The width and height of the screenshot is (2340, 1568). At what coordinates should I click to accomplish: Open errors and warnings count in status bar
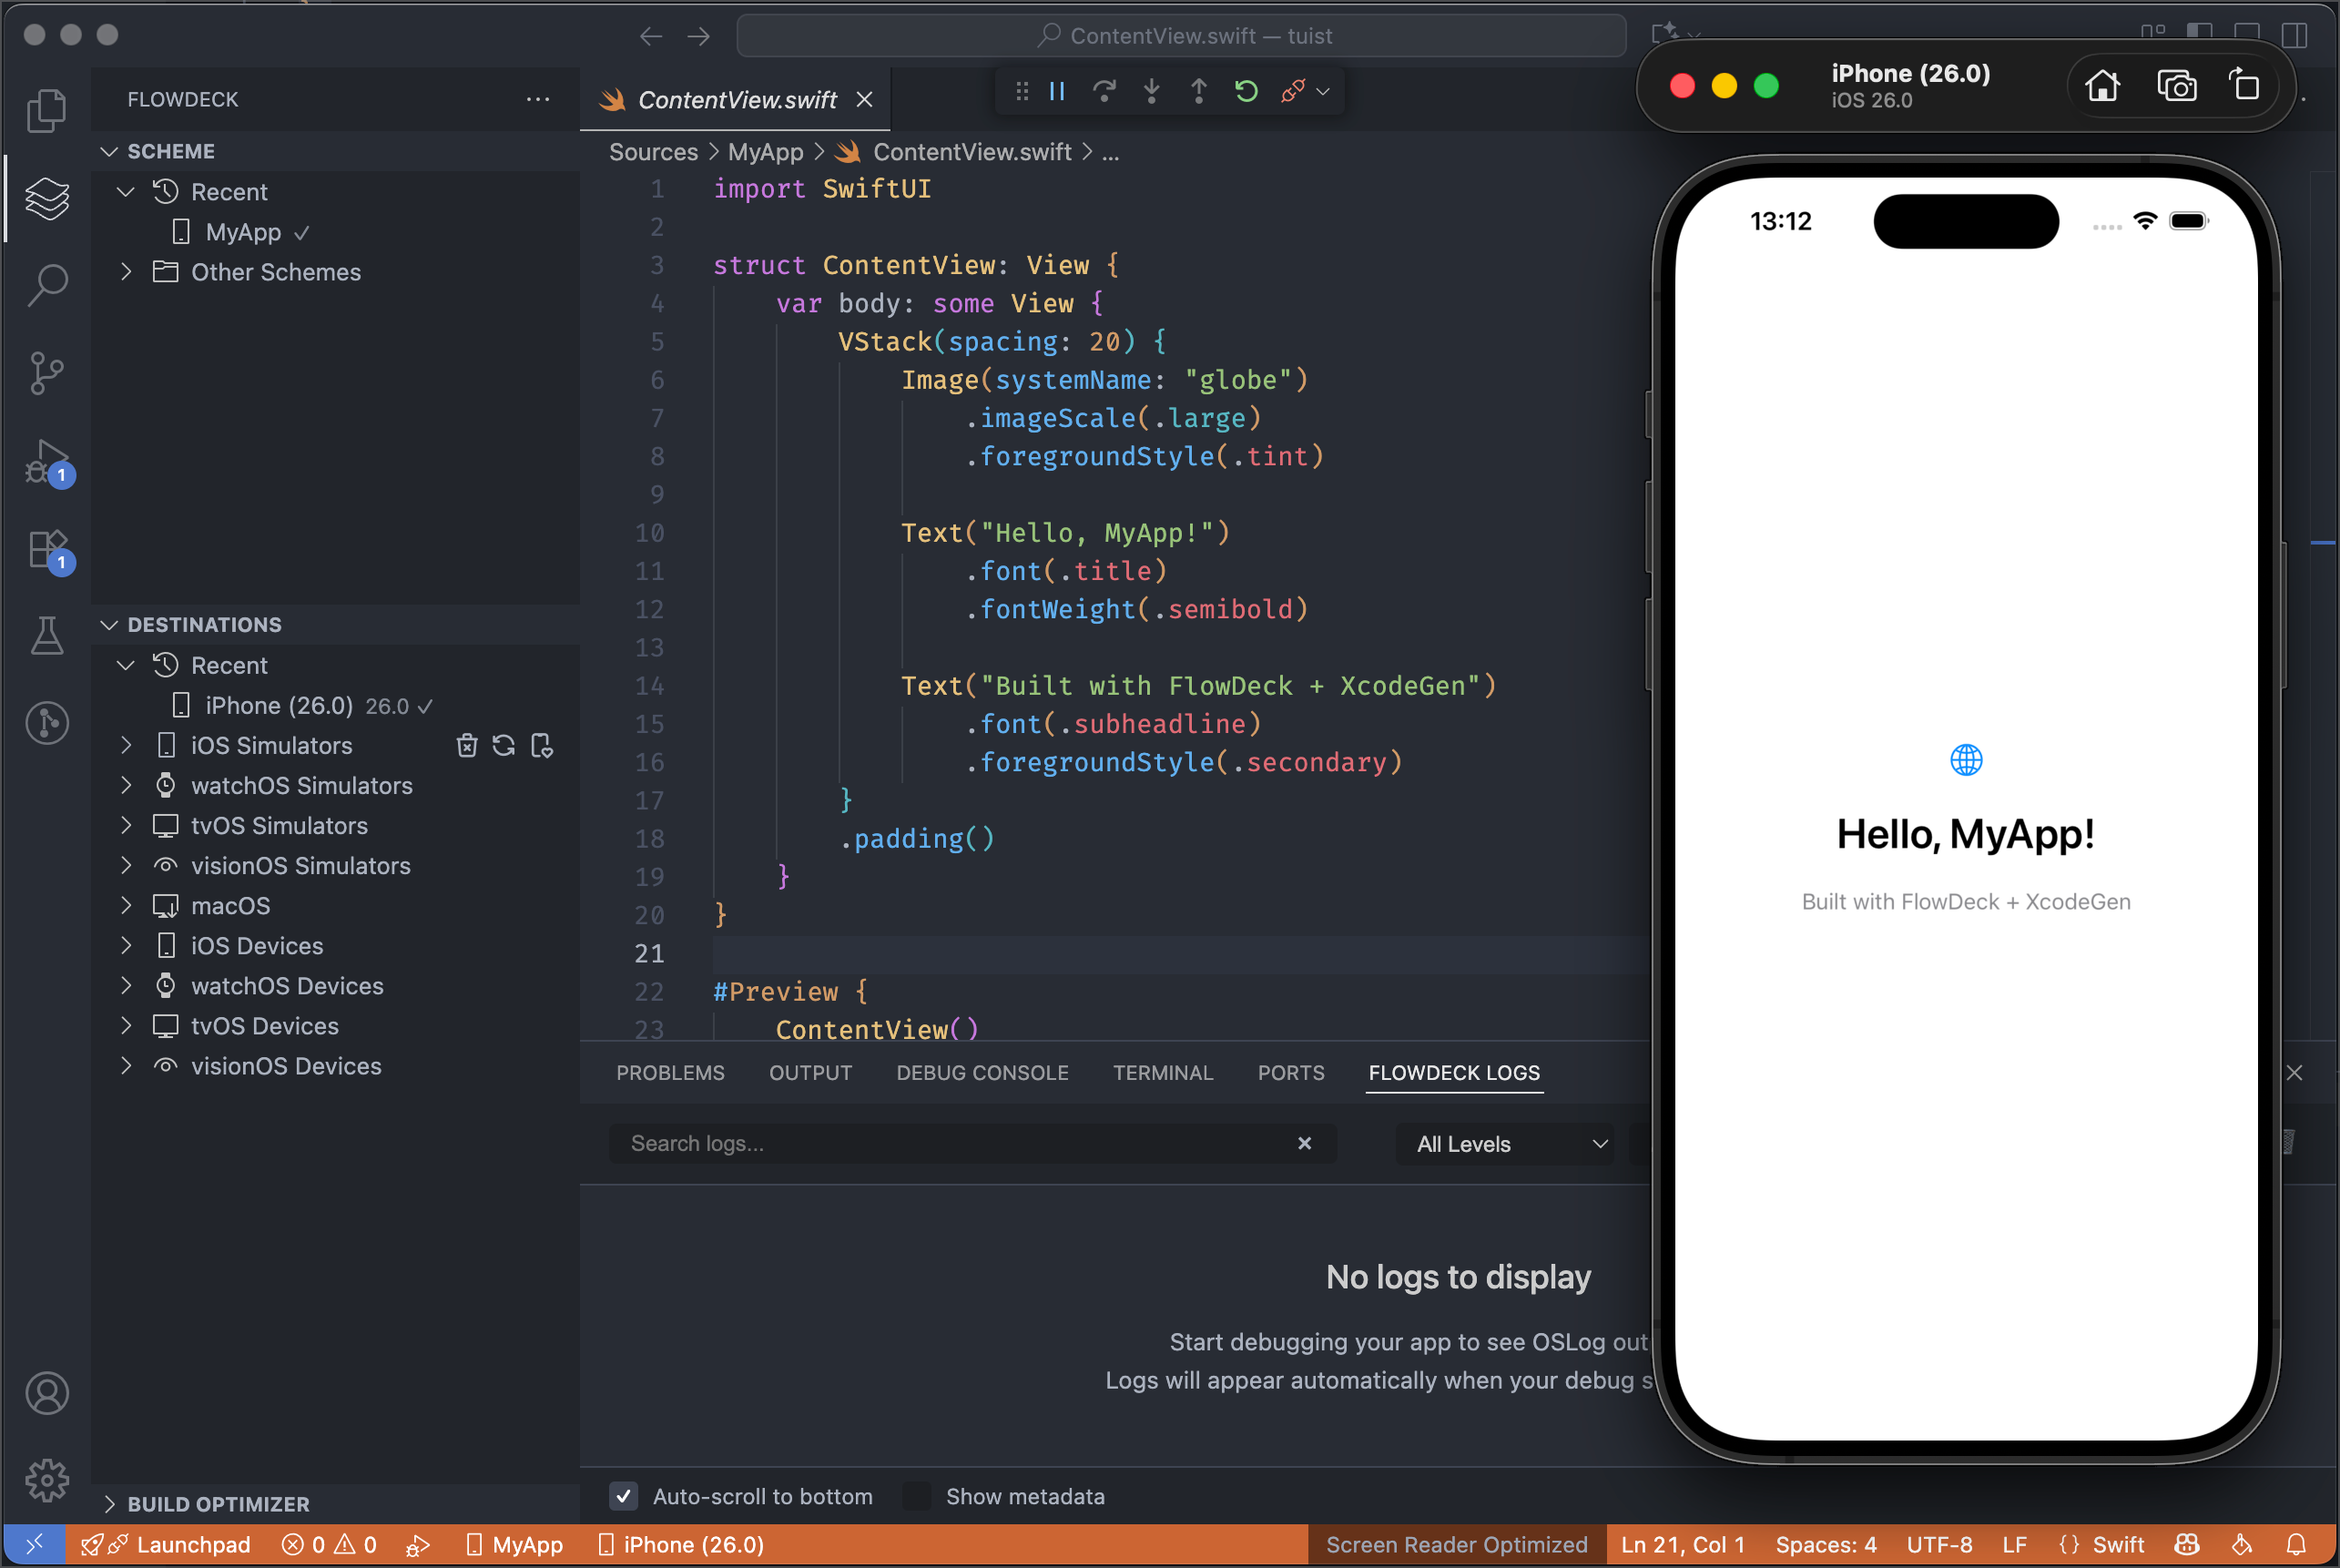pos(329,1545)
